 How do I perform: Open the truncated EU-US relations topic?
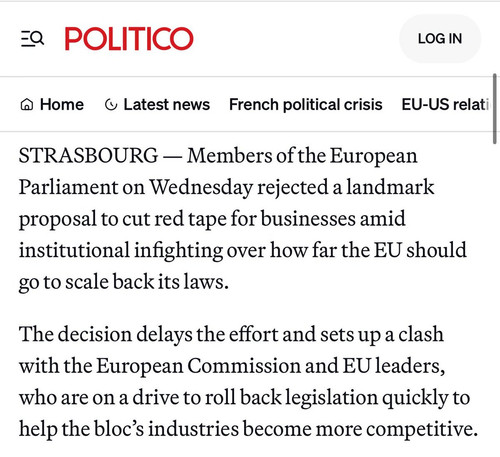point(446,105)
